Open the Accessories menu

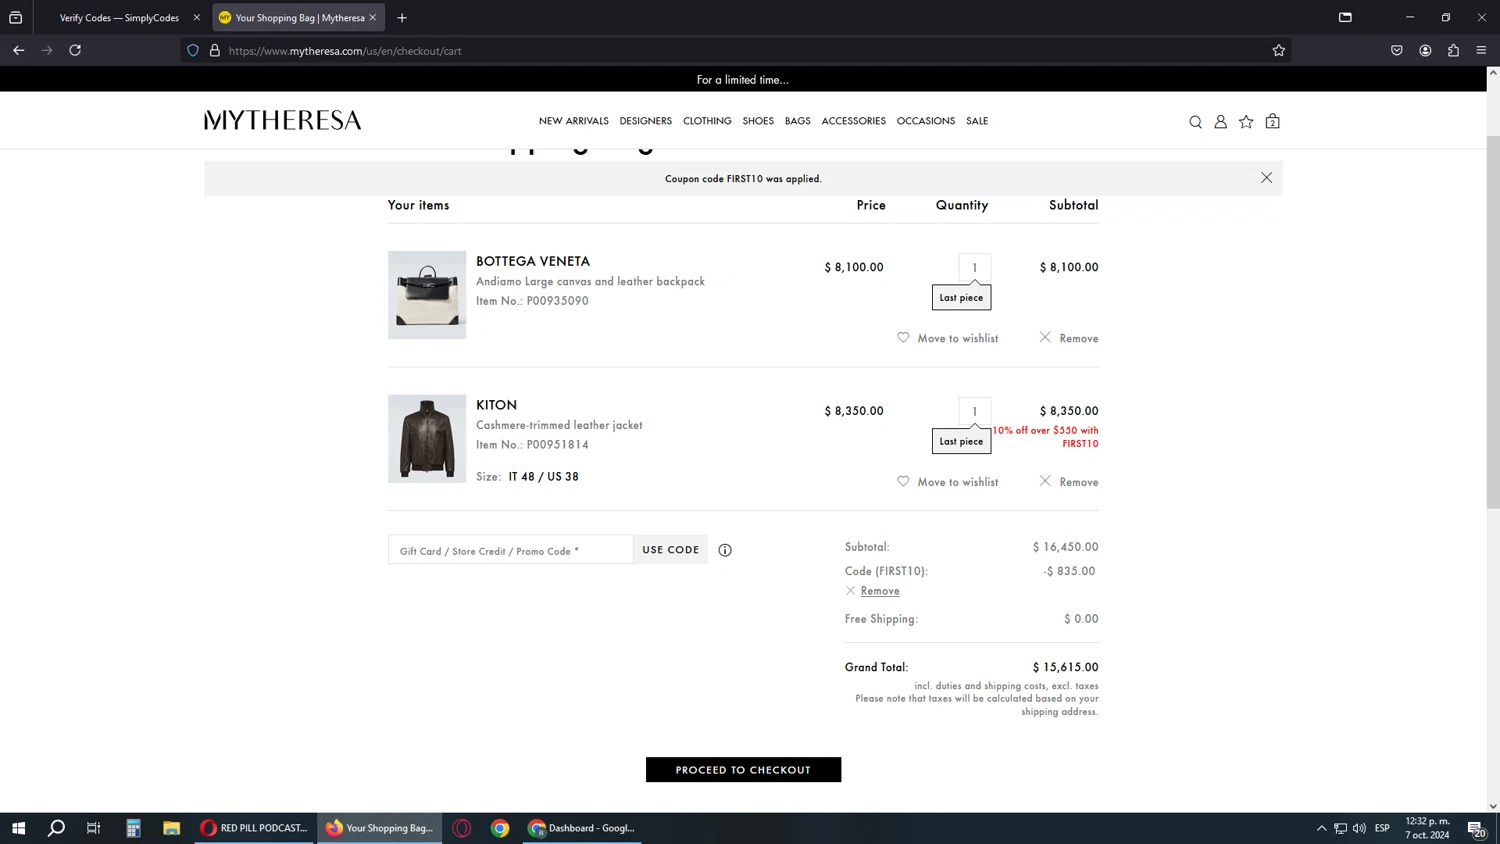pyautogui.click(x=854, y=121)
